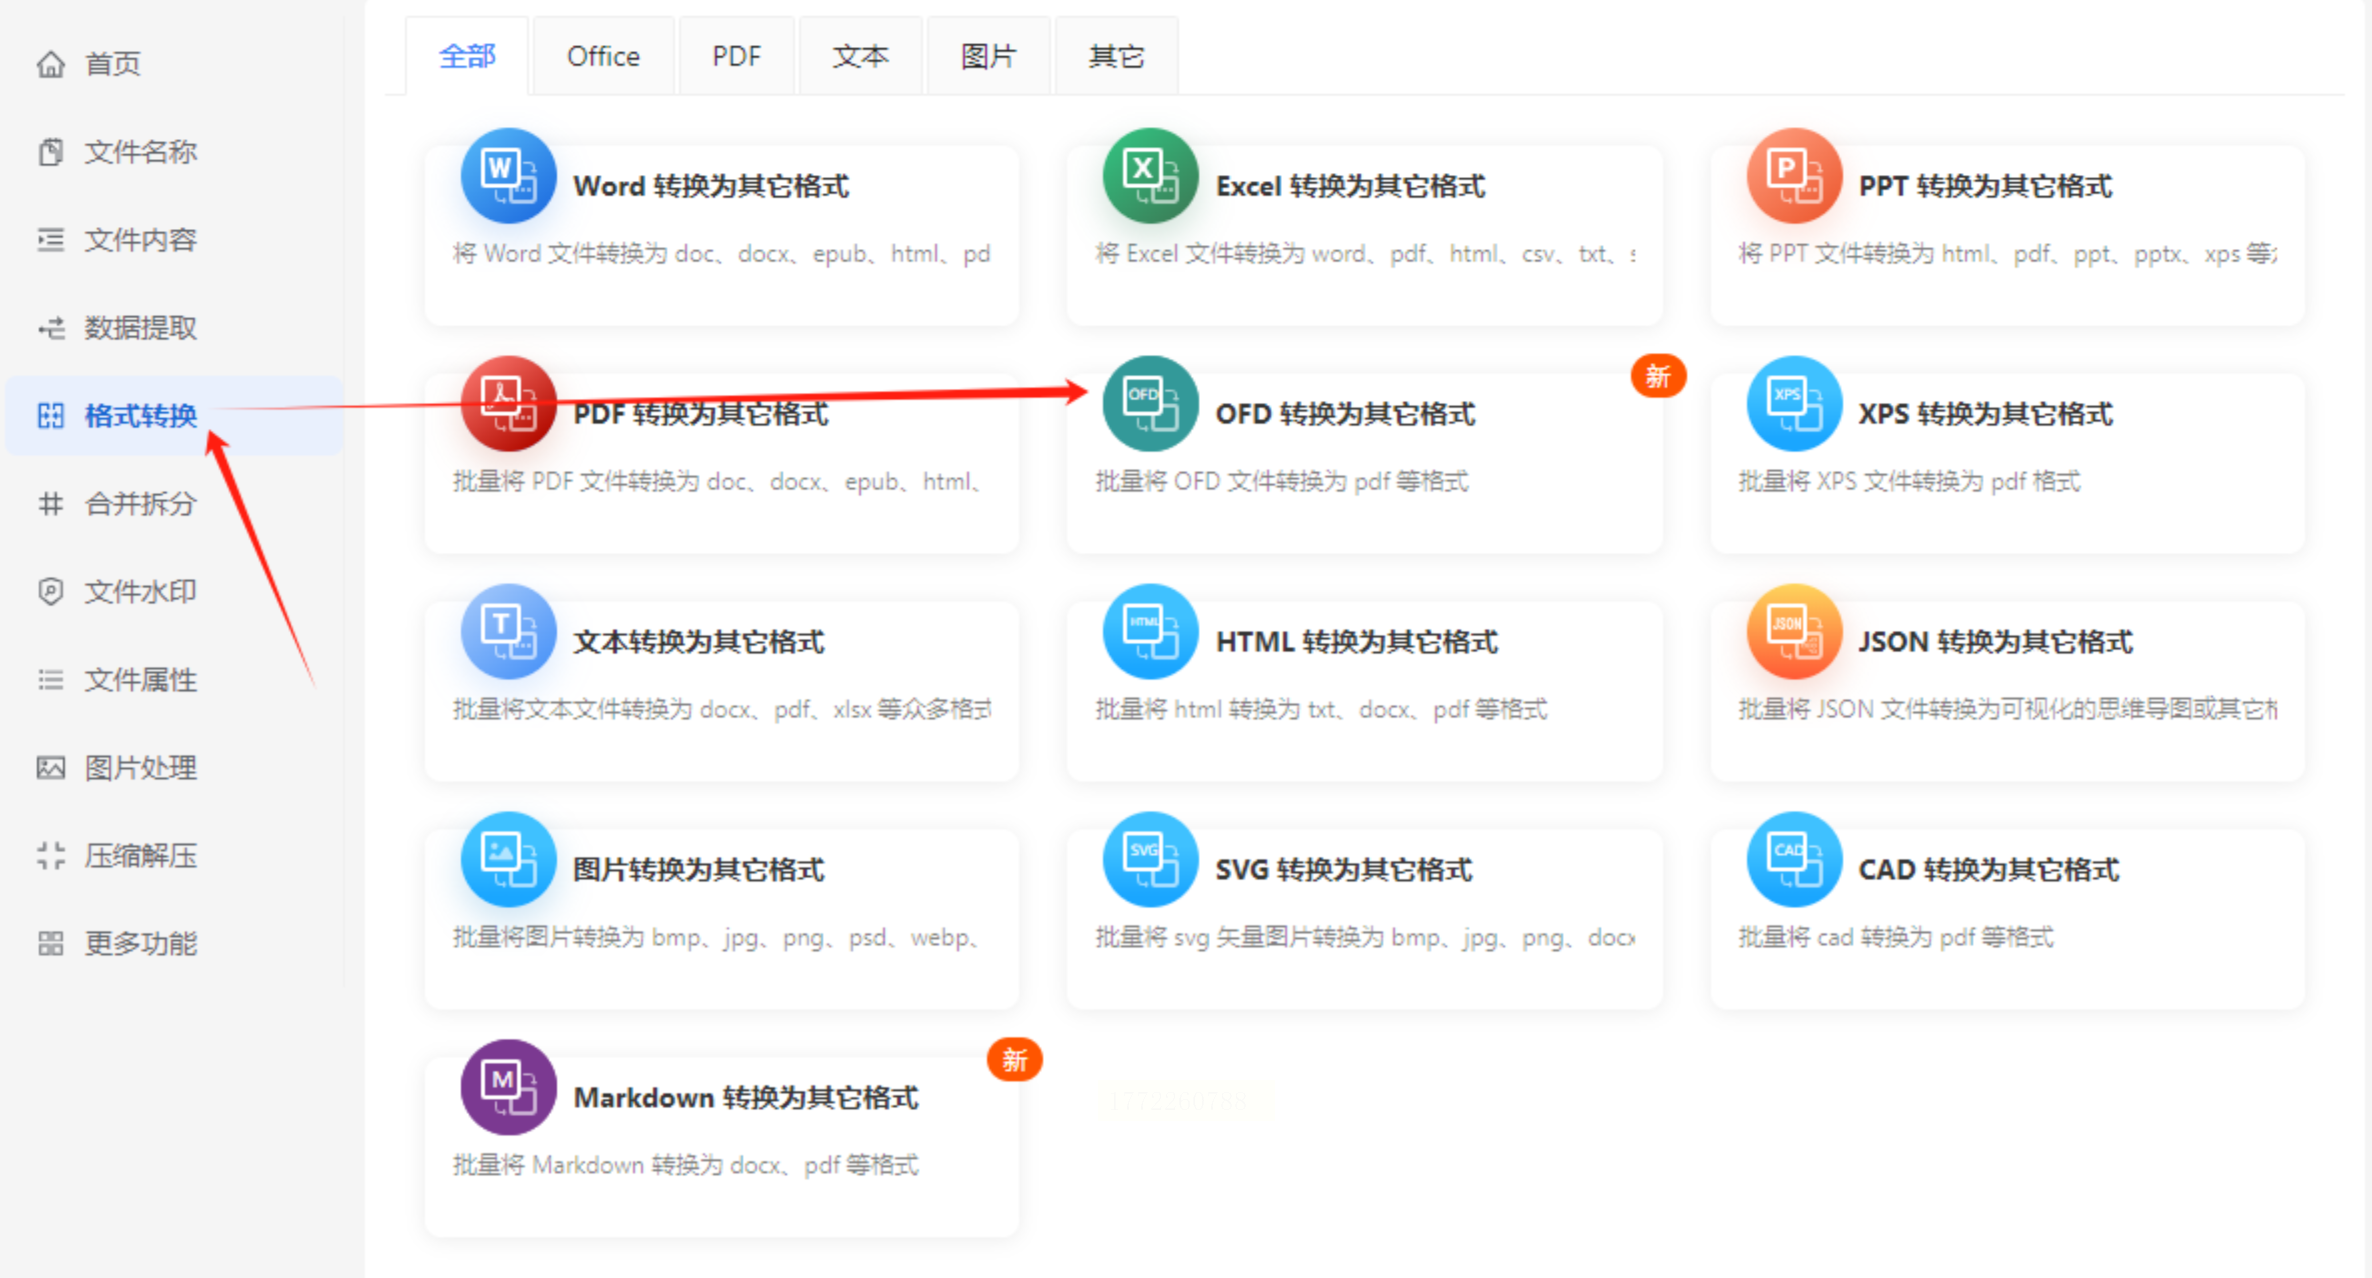The width and height of the screenshot is (2372, 1278).
Task: Open 图片转换为其它格式 card title
Action: (698, 870)
